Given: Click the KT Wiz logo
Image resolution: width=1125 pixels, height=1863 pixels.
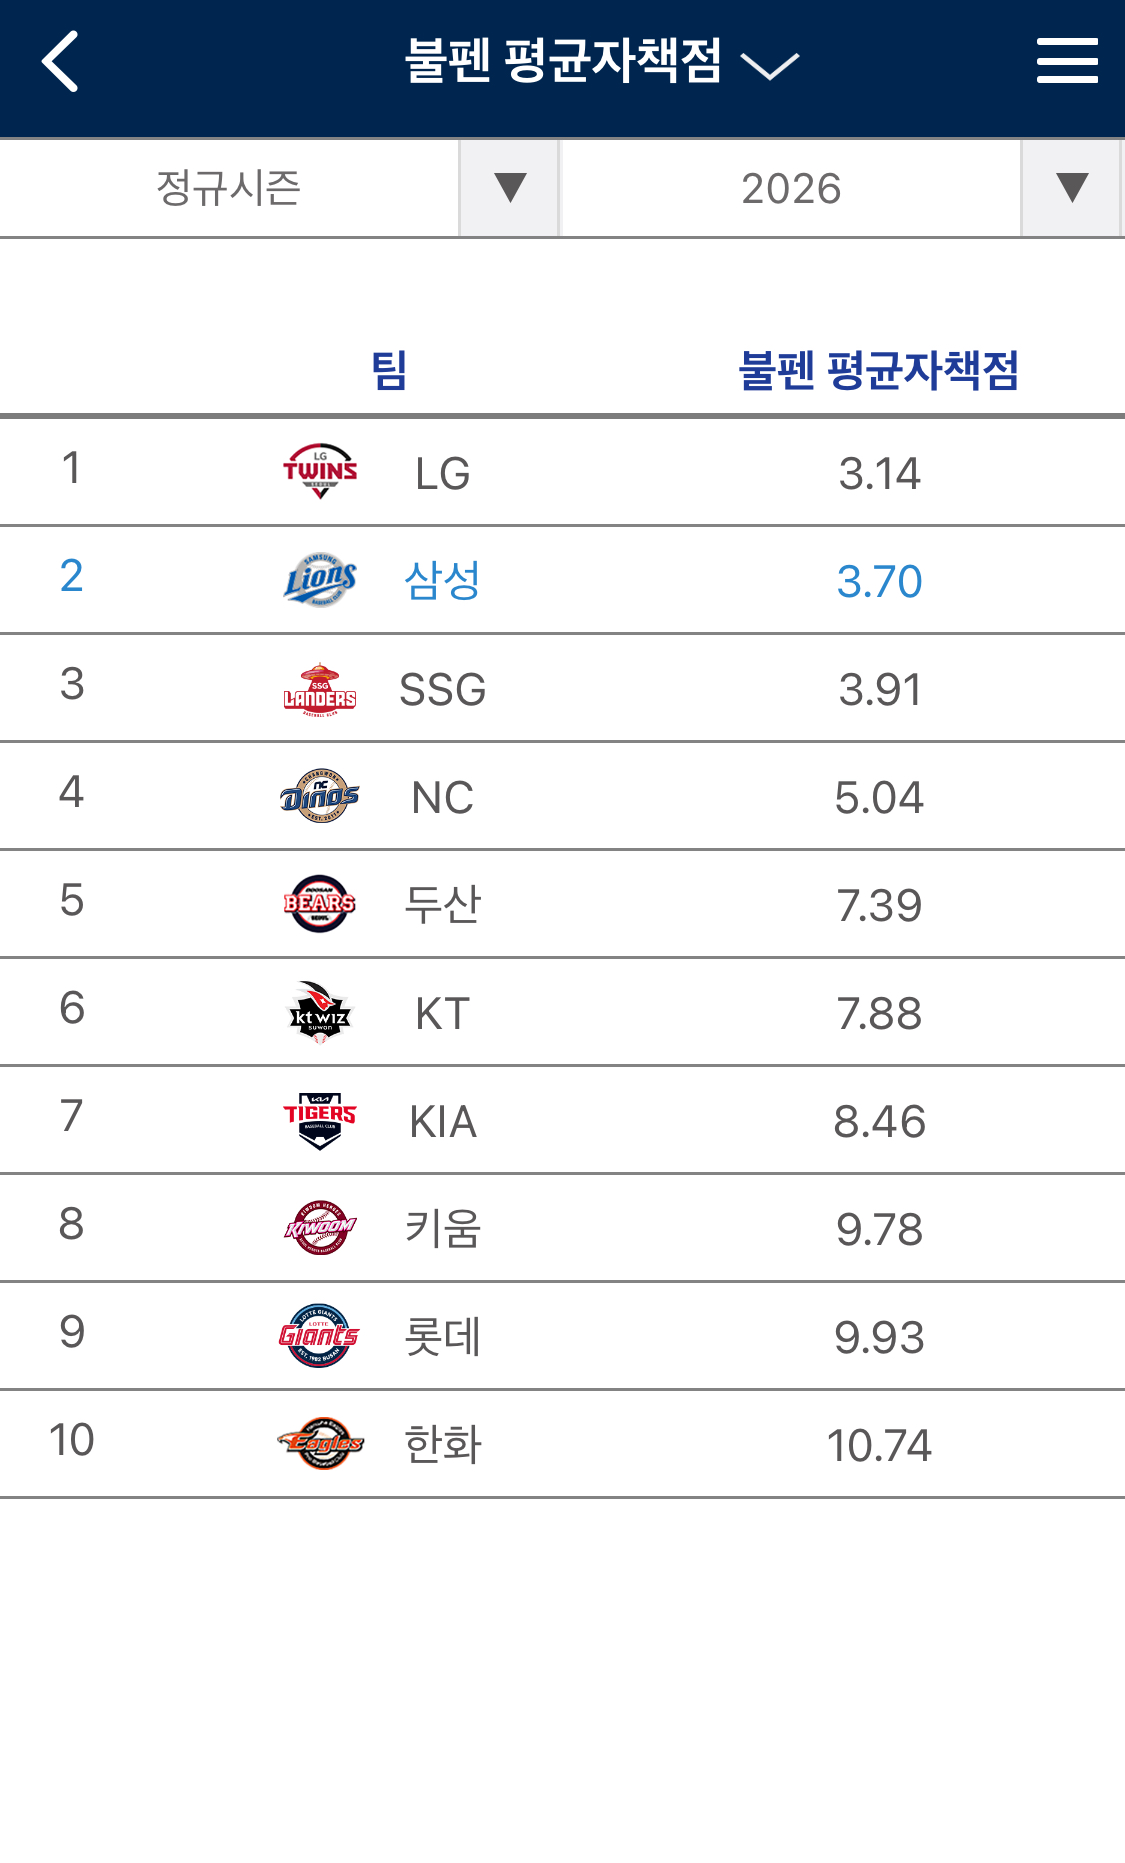Looking at the screenshot, I should coord(320,1012).
